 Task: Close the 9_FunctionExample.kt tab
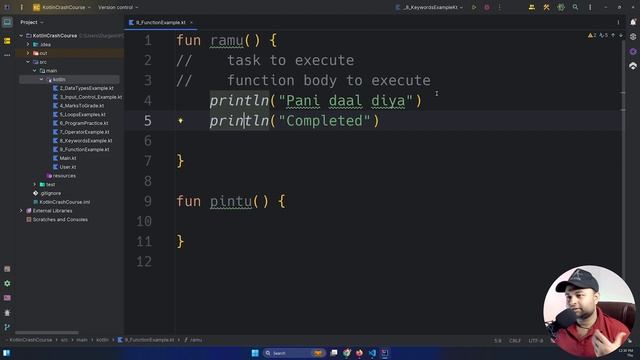click(x=191, y=22)
